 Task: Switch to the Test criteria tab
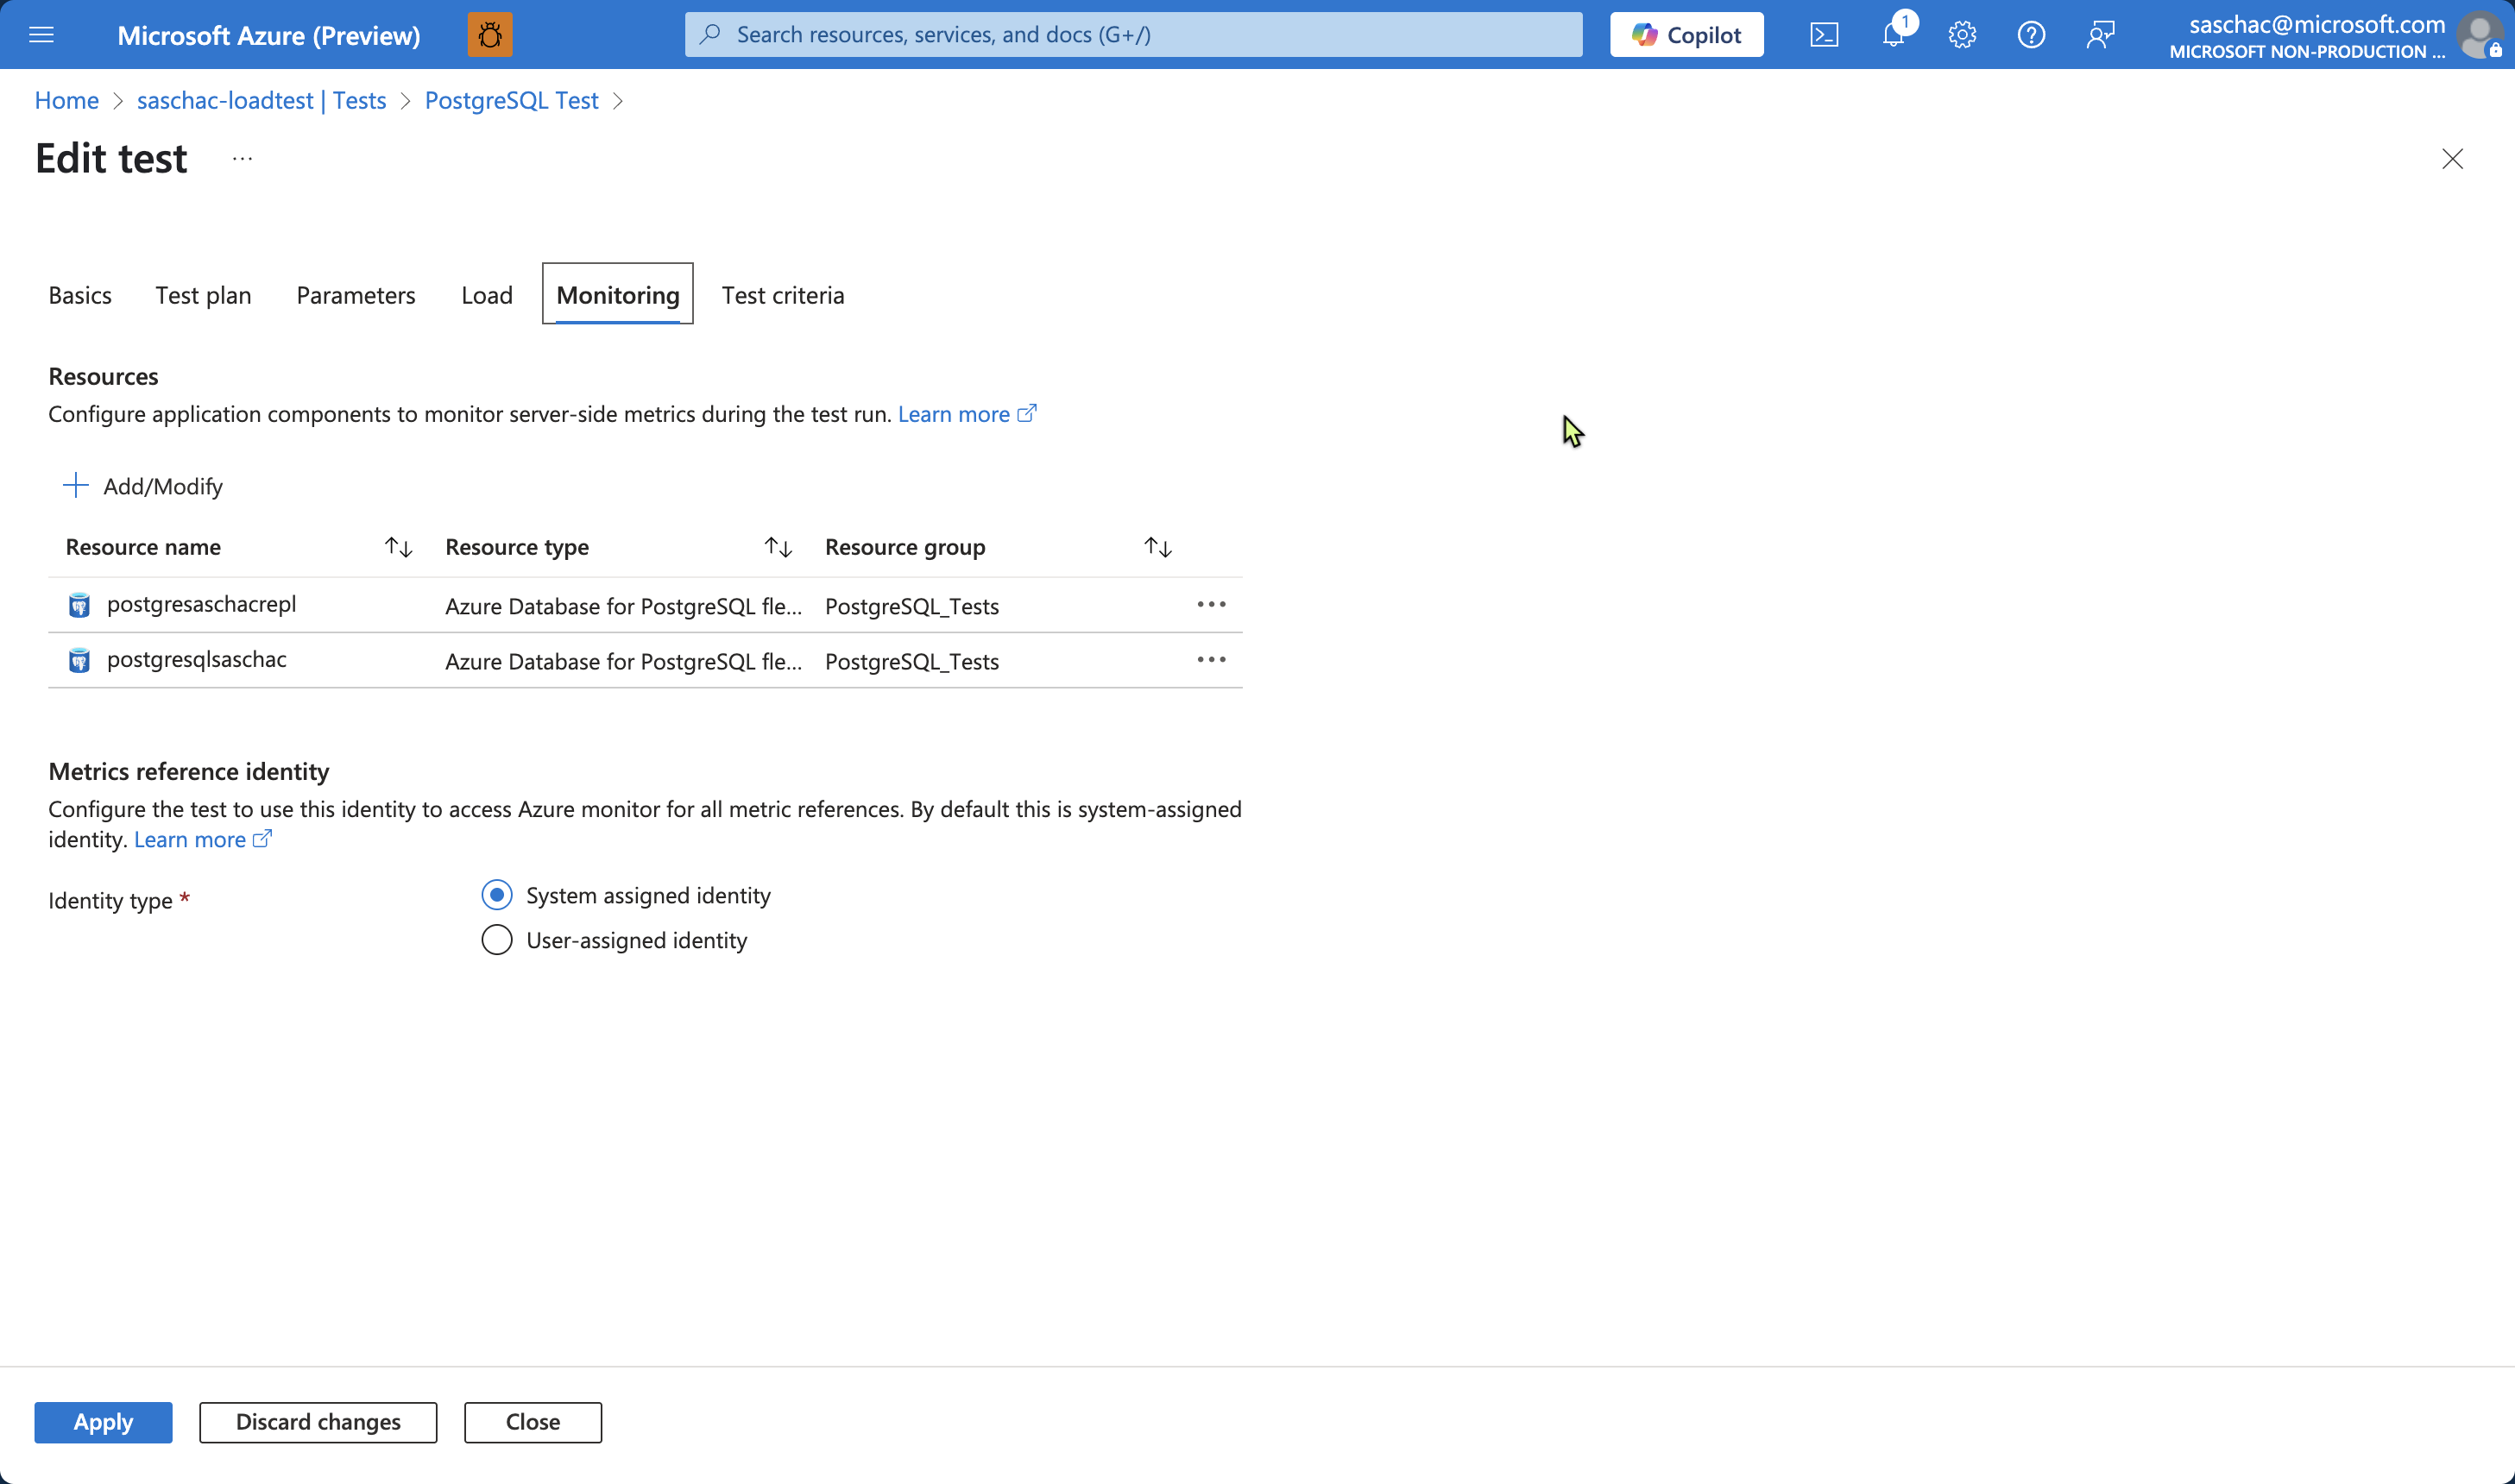point(783,296)
